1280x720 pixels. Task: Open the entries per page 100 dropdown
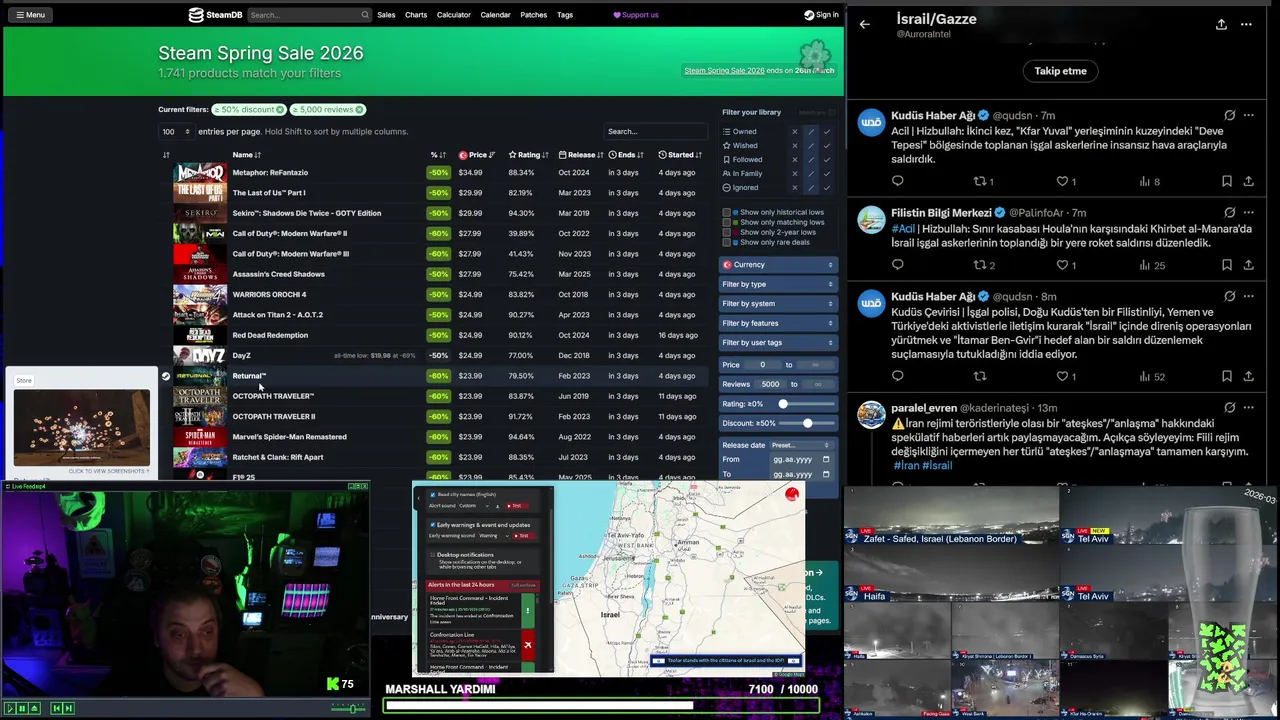174,131
